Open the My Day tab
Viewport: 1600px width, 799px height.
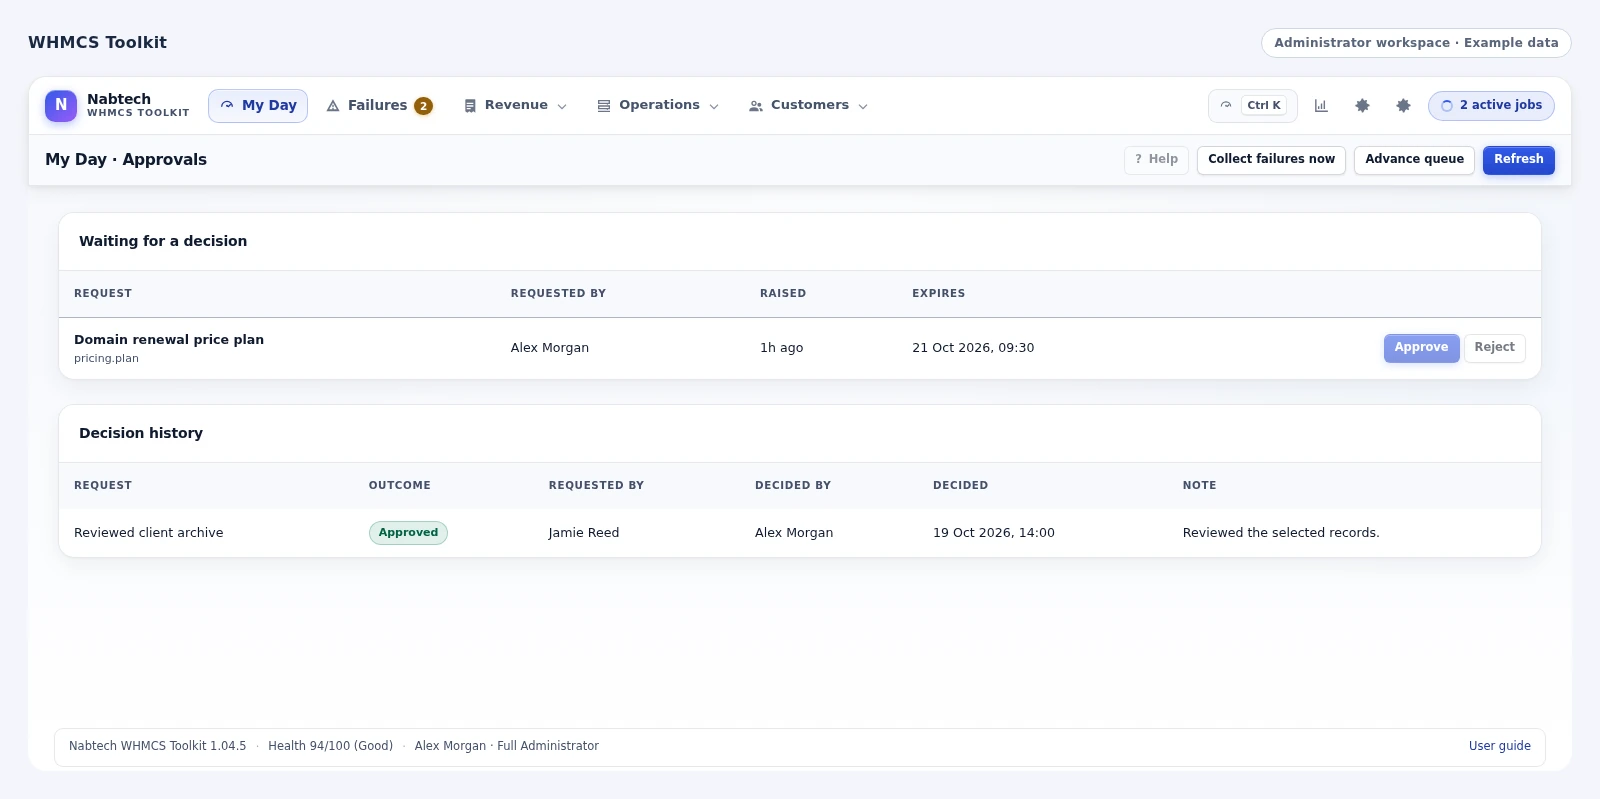258,105
